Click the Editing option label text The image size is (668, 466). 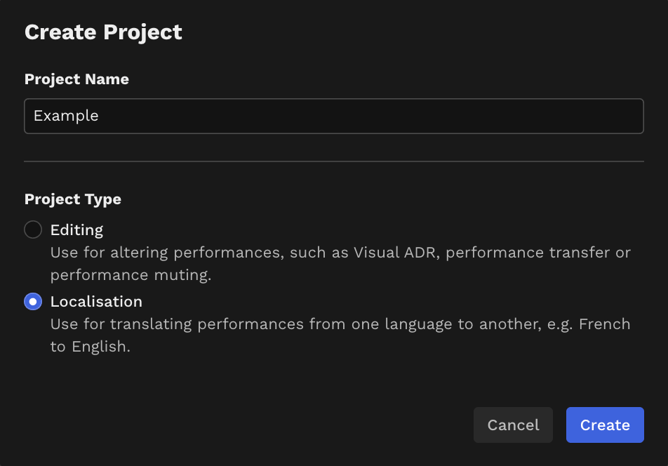(x=77, y=230)
